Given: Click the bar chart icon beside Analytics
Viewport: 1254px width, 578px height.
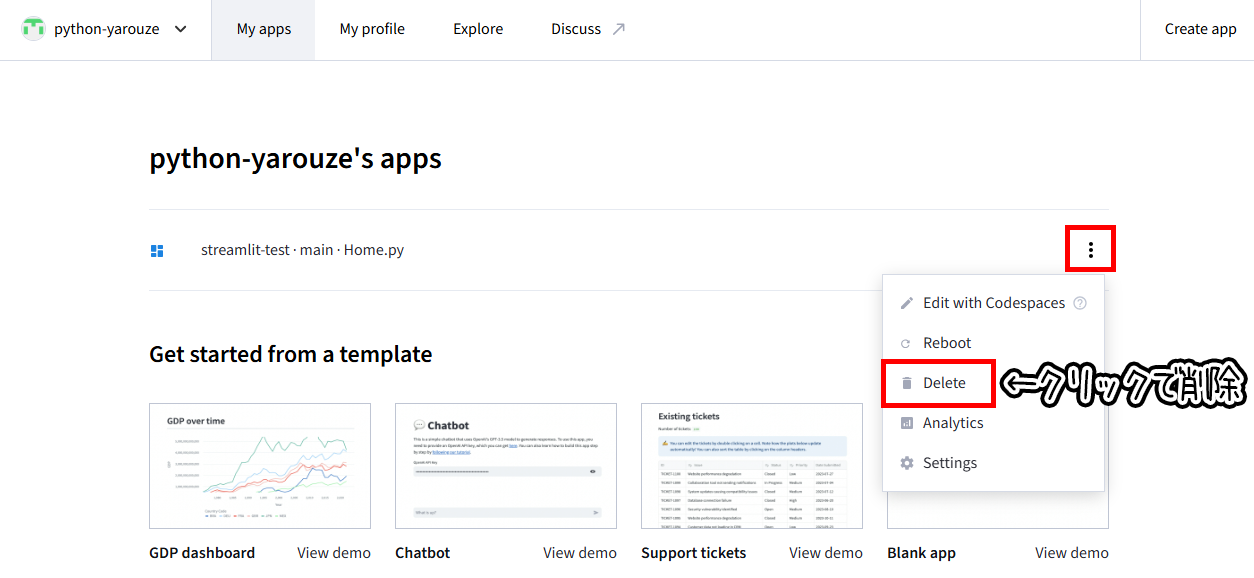Looking at the screenshot, I should (907, 423).
